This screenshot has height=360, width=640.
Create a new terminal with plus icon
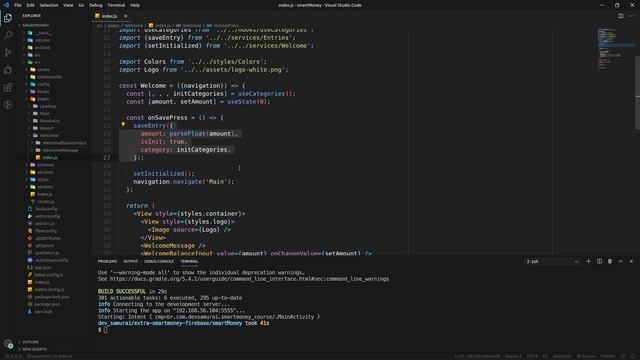(588, 261)
